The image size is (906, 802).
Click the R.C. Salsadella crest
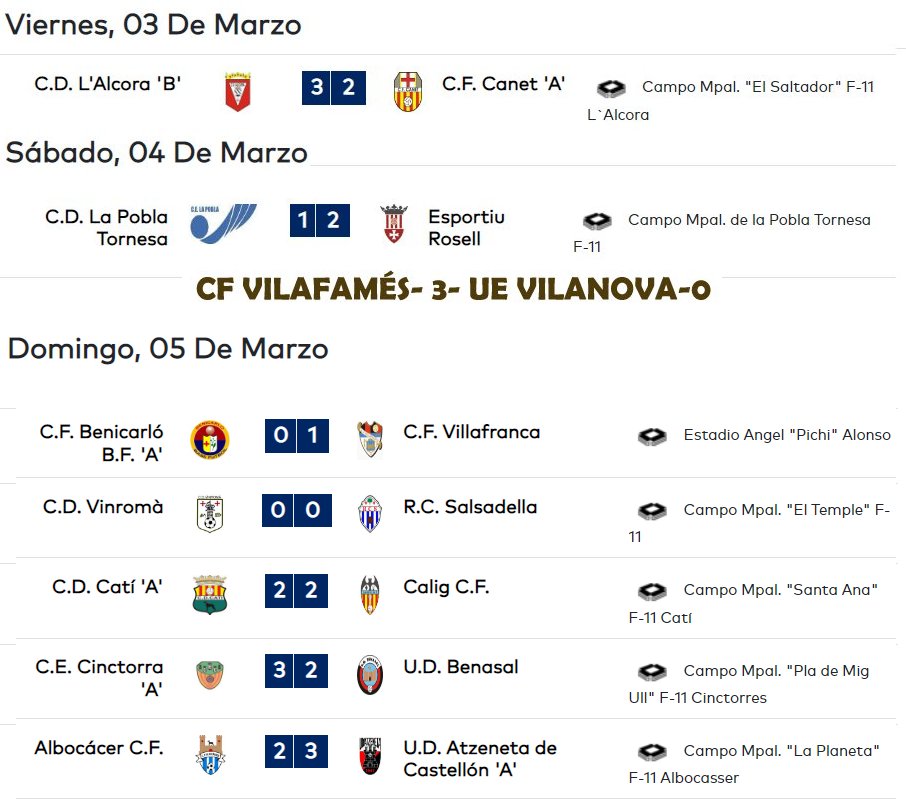click(370, 514)
